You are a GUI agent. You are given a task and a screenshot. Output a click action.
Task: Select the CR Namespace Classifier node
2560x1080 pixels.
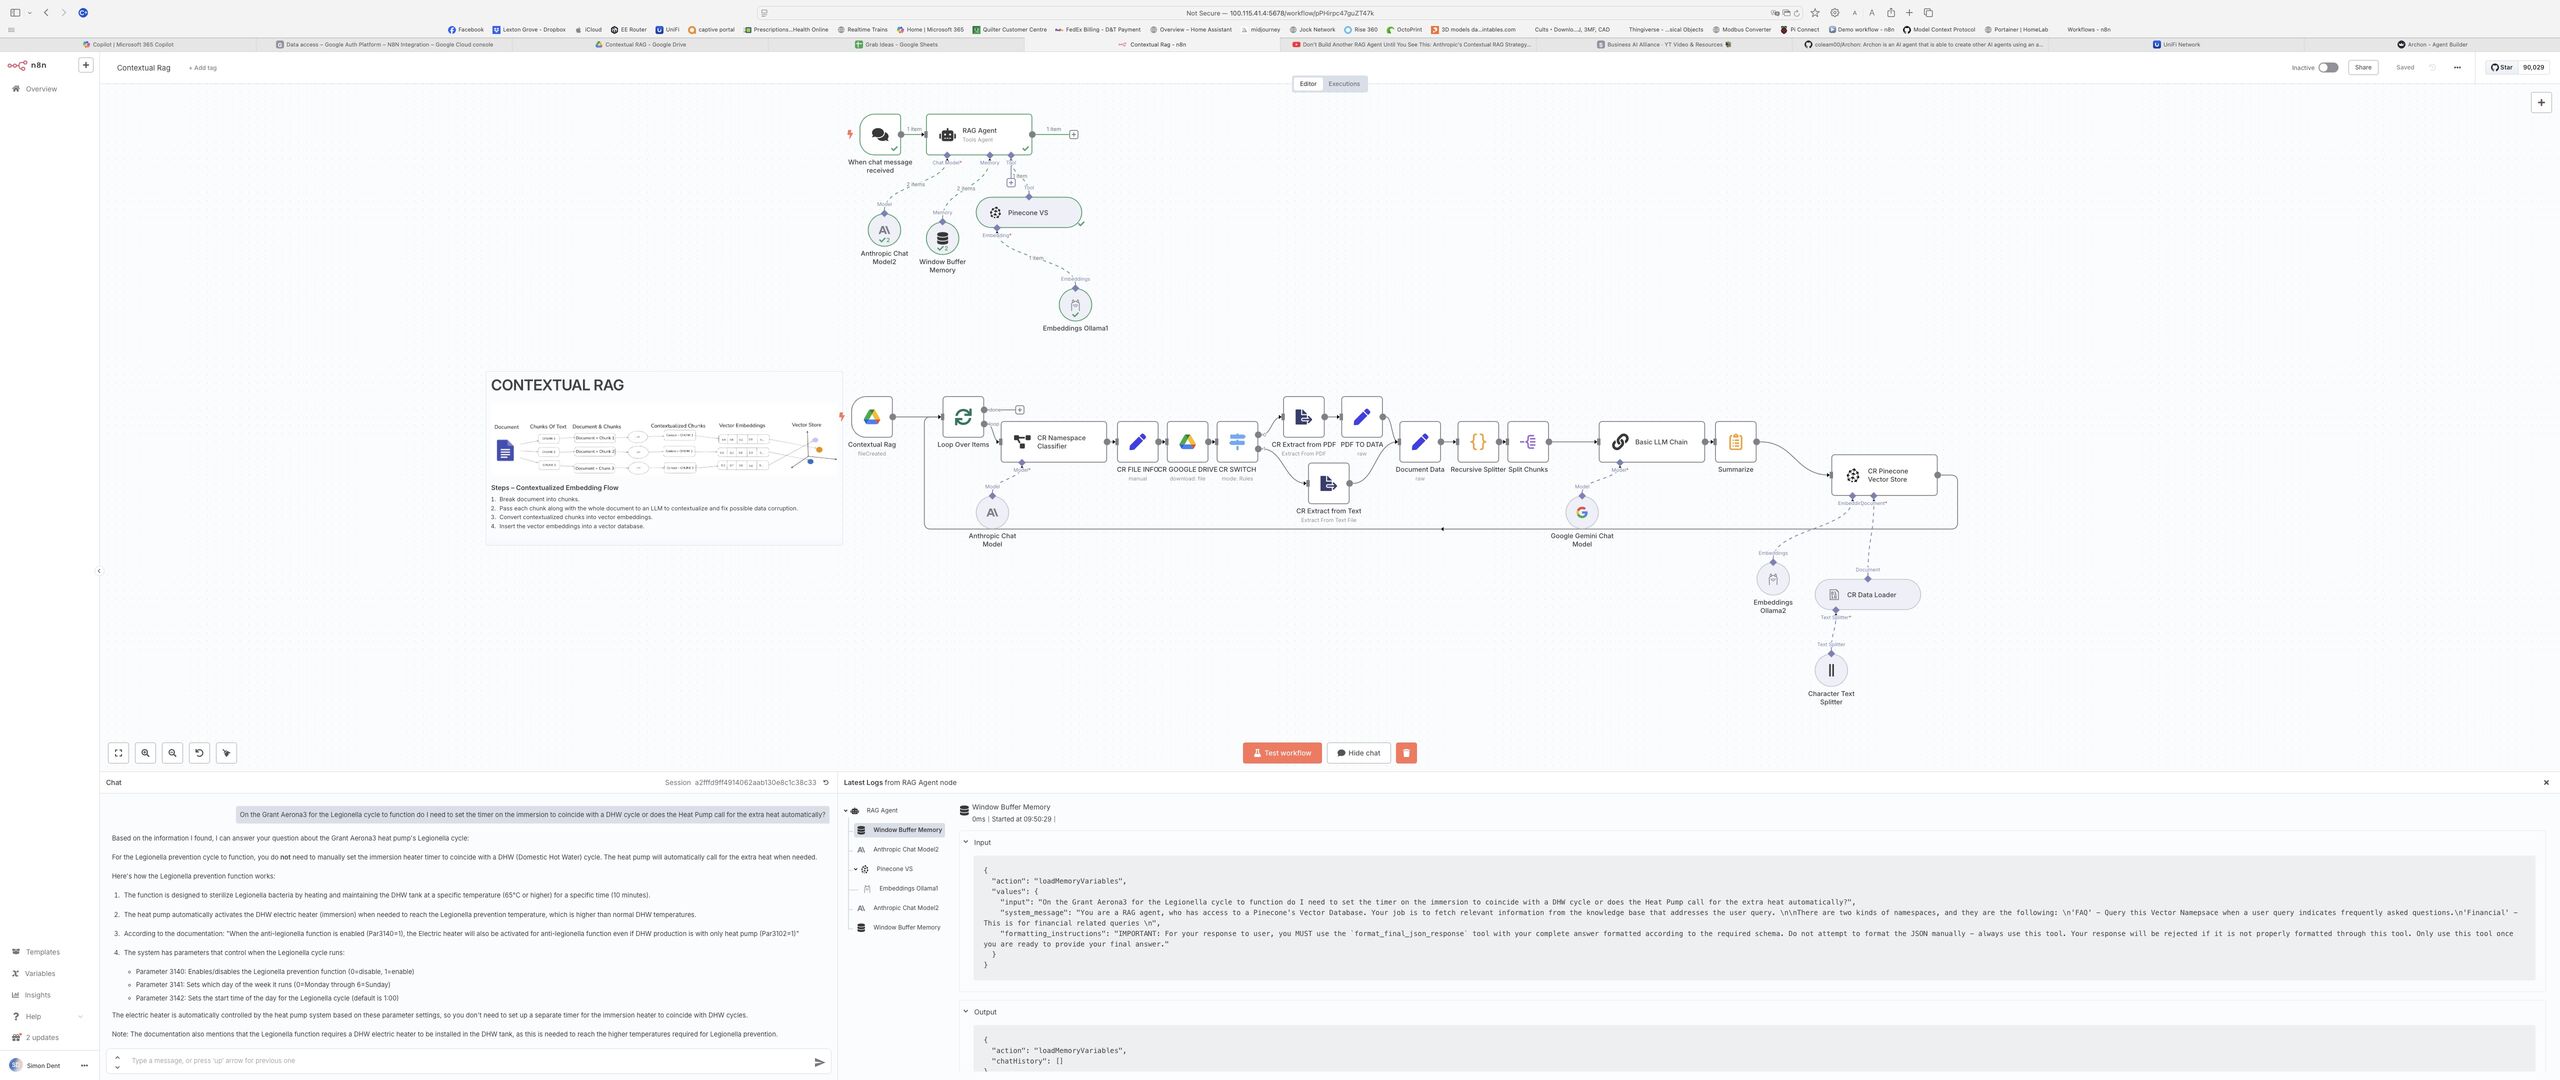click(1053, 442)
